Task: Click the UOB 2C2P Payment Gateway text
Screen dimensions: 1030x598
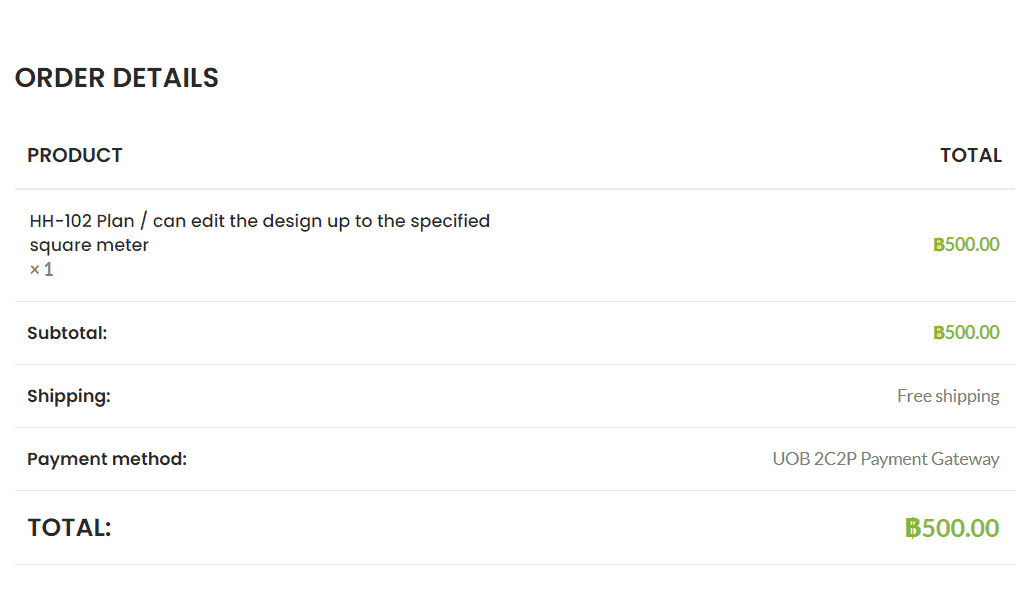Action: point(885,459)
